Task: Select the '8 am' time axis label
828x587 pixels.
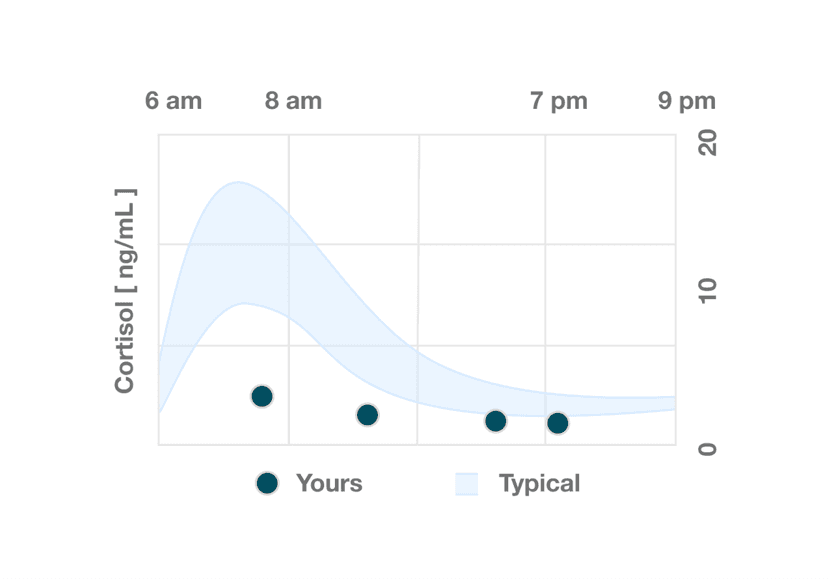Action: point(294,101)
